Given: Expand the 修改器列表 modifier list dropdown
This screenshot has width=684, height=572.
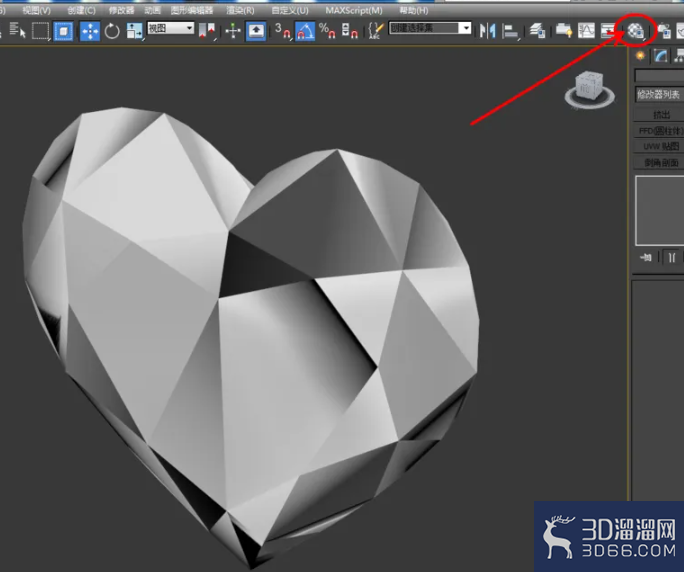Looking at the screenshot, I should (659, 94).
